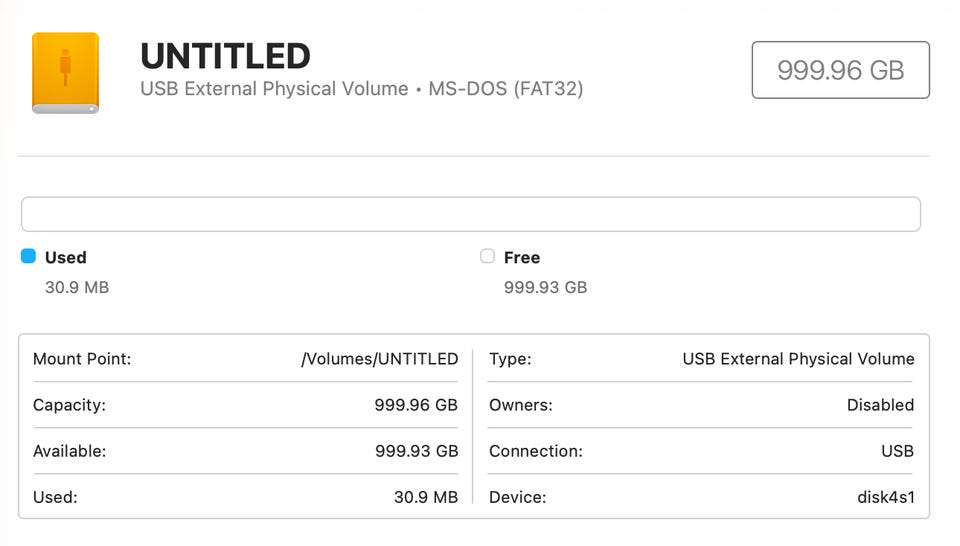Select the disk4s1 device identifier

(885, 497)
